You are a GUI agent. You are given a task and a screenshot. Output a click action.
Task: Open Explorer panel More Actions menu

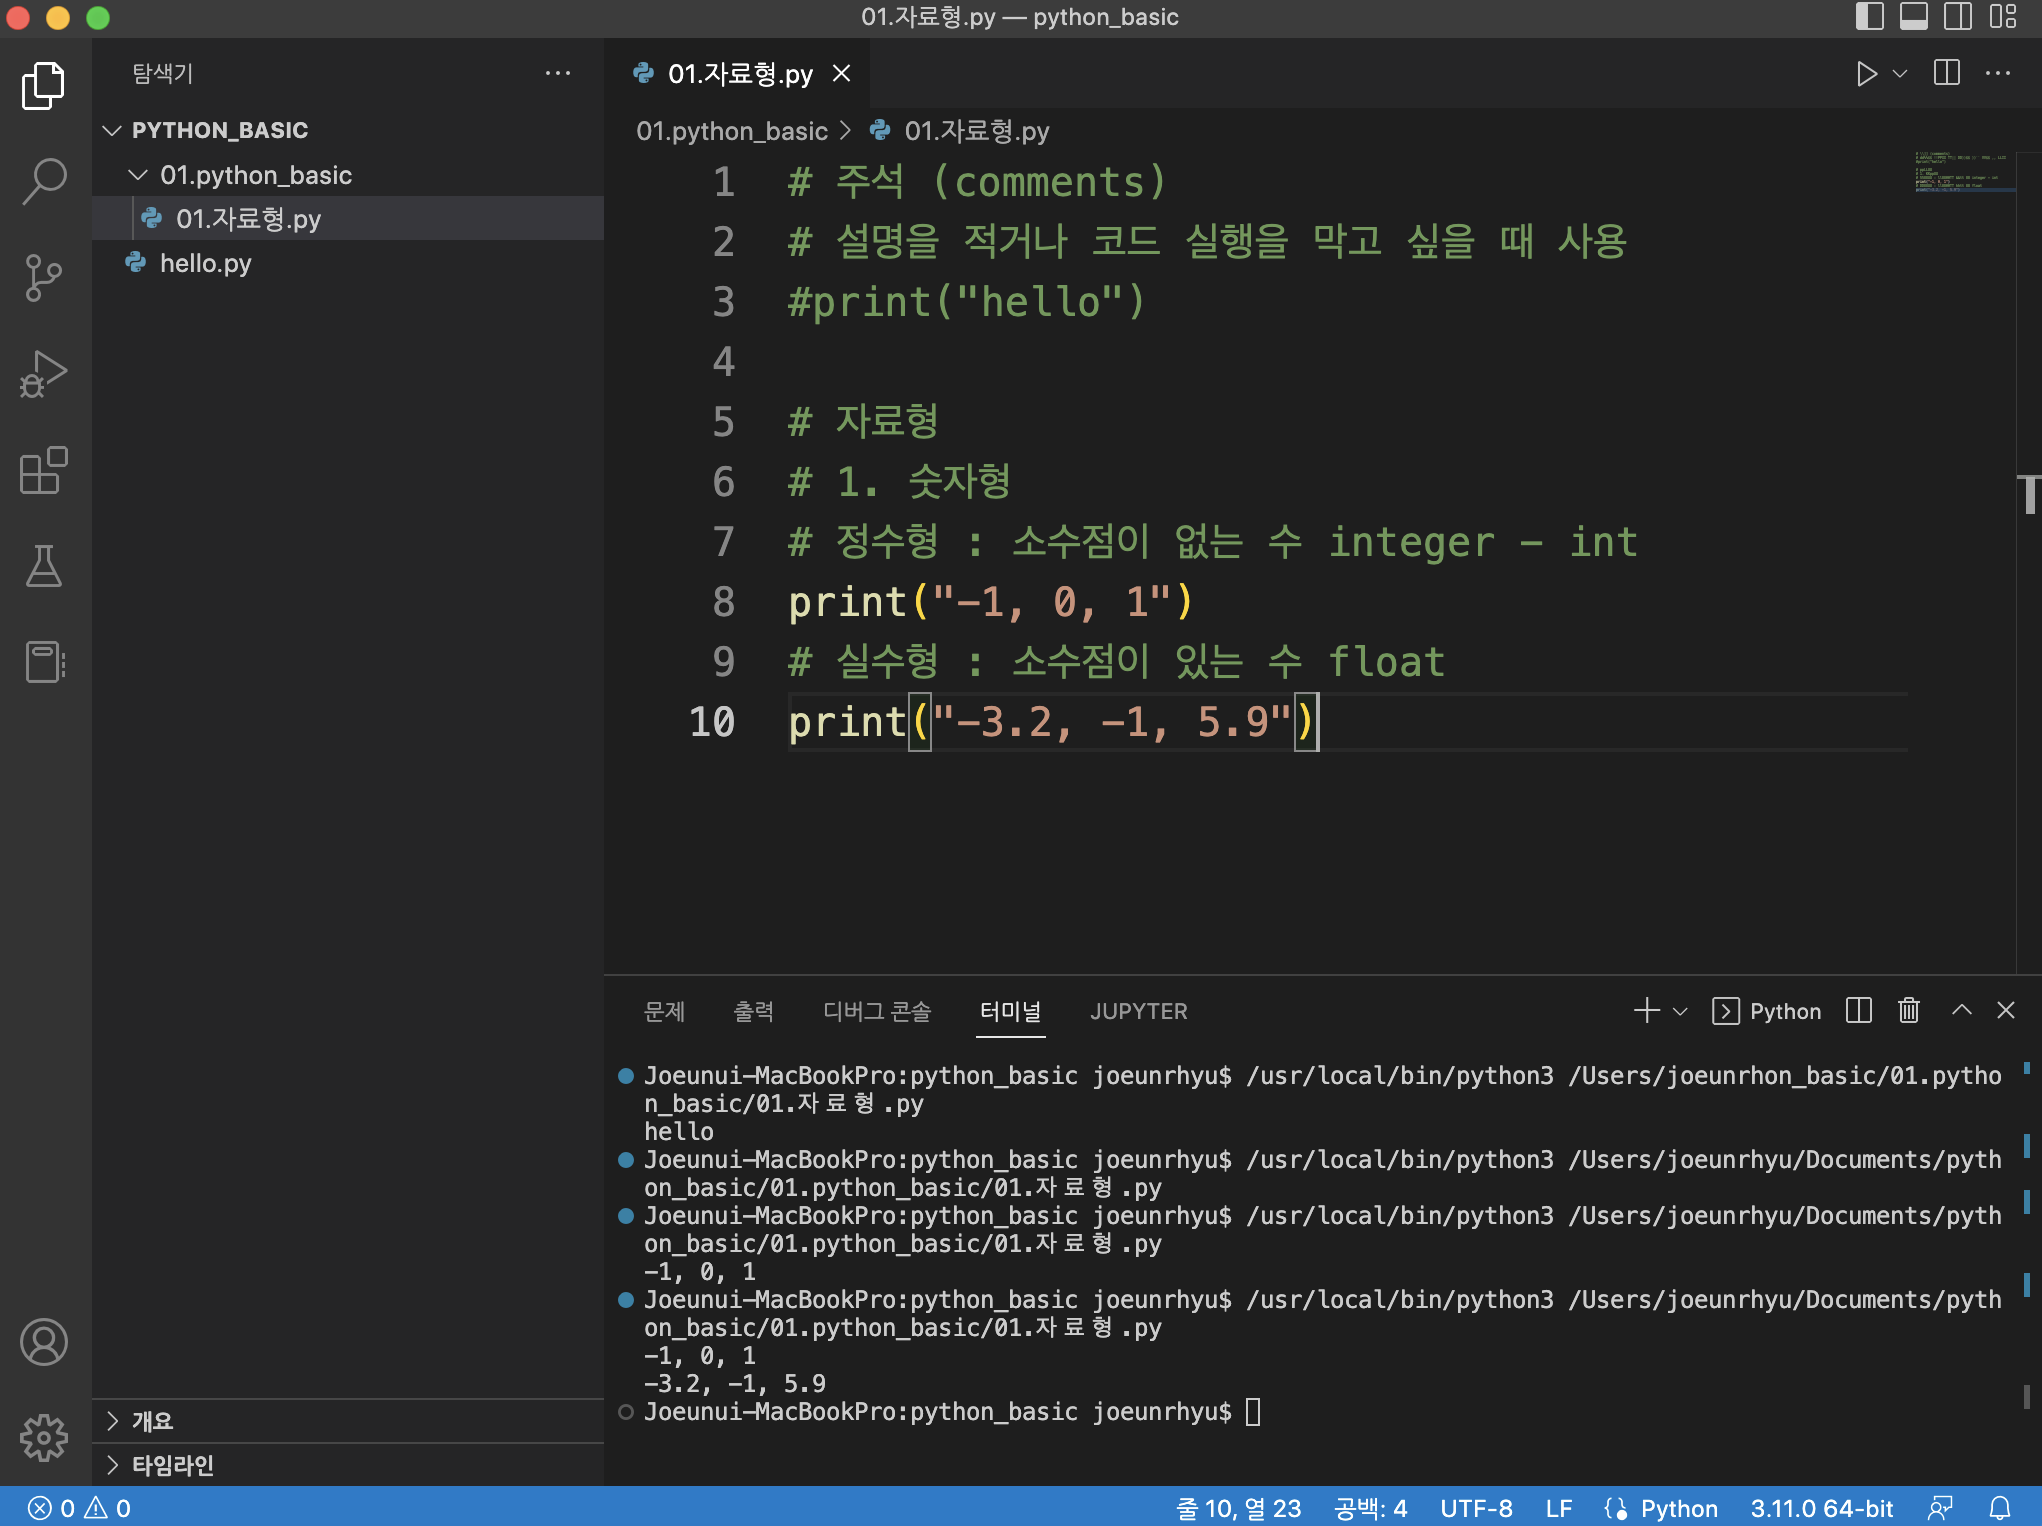pos(558,73)
